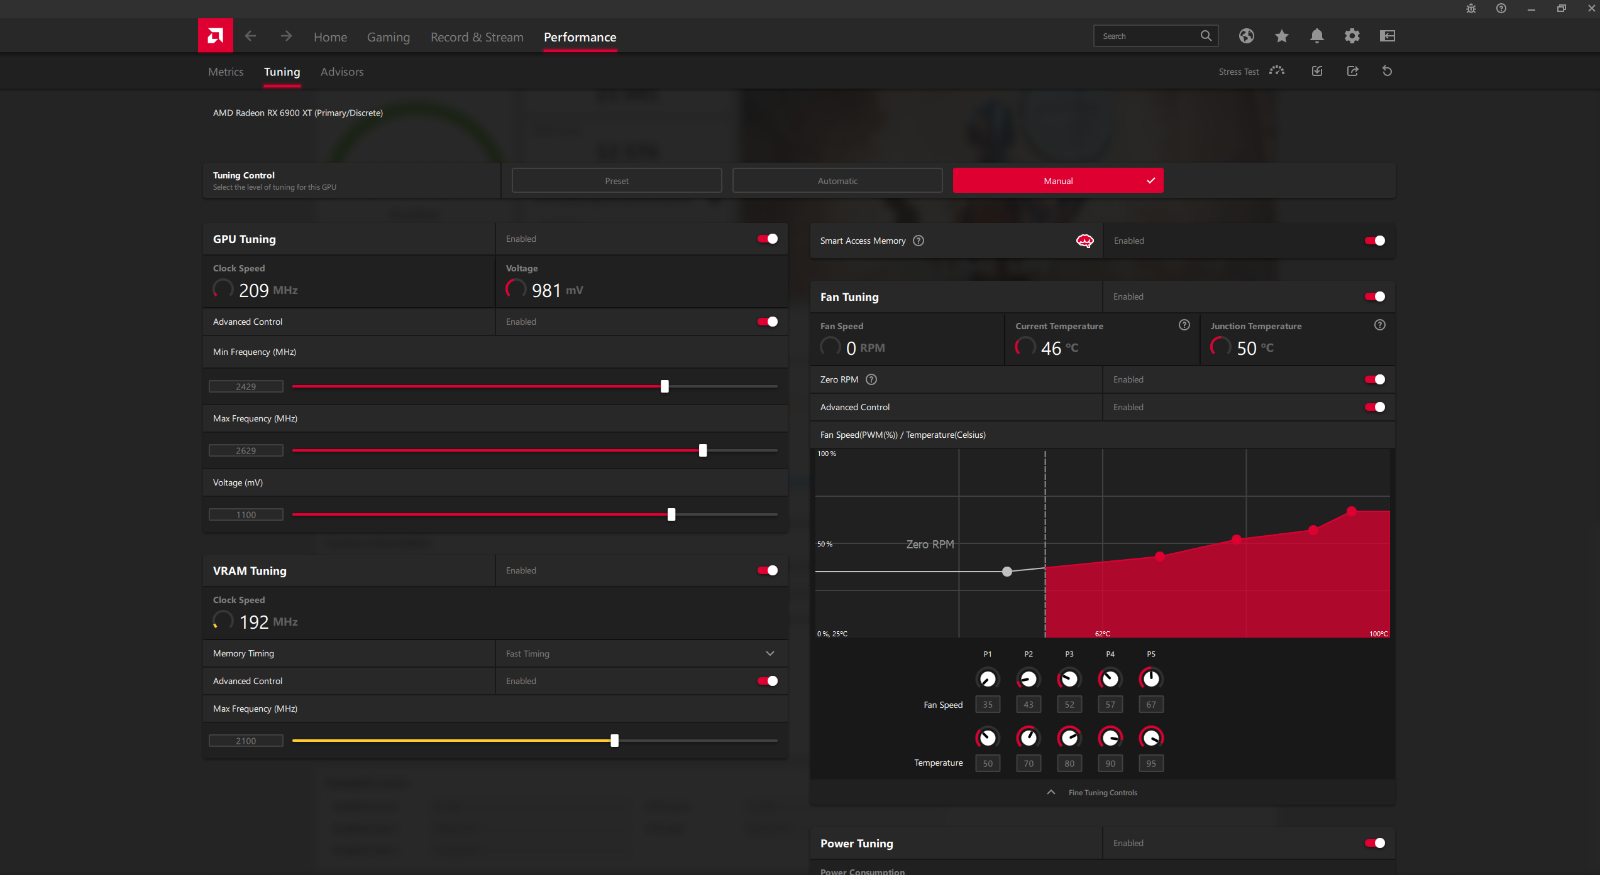Open Current Temperature help icon

click(1184, 325)
